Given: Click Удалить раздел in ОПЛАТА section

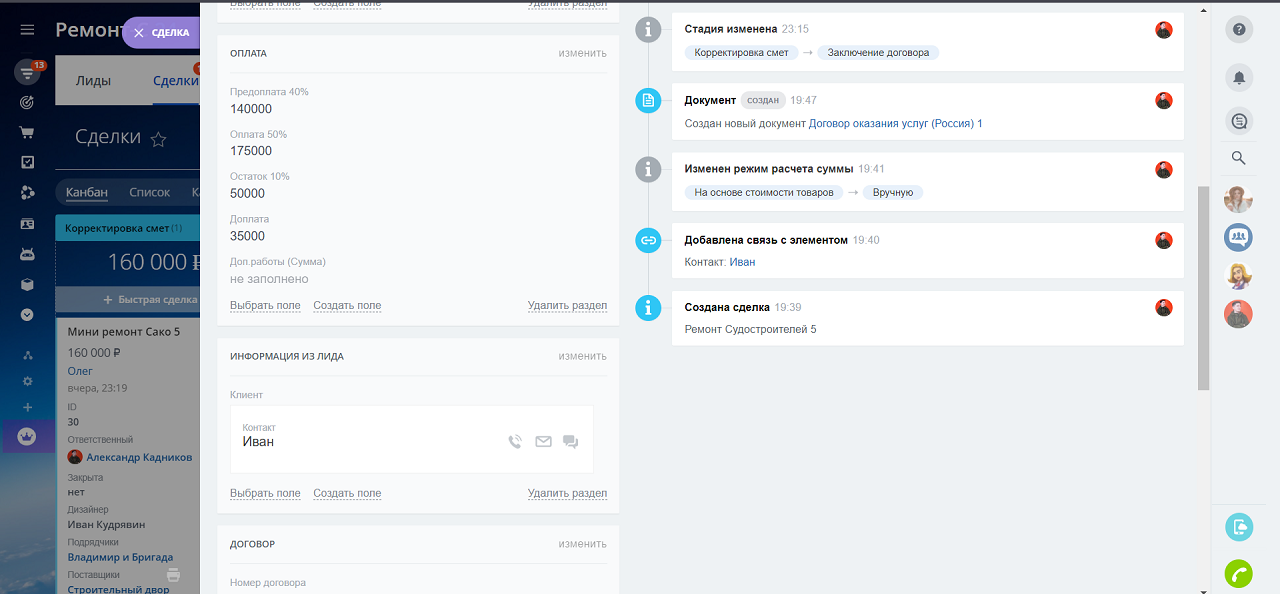Looking at the screenshot, I should tap(567, 305).
